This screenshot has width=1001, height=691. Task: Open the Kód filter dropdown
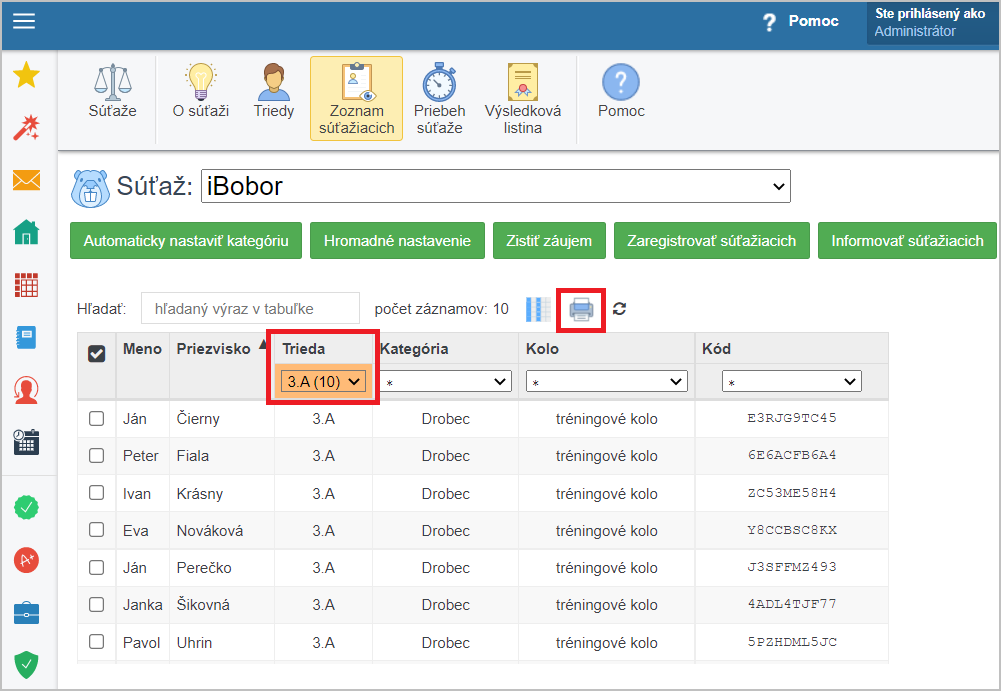tap(792, 382)
